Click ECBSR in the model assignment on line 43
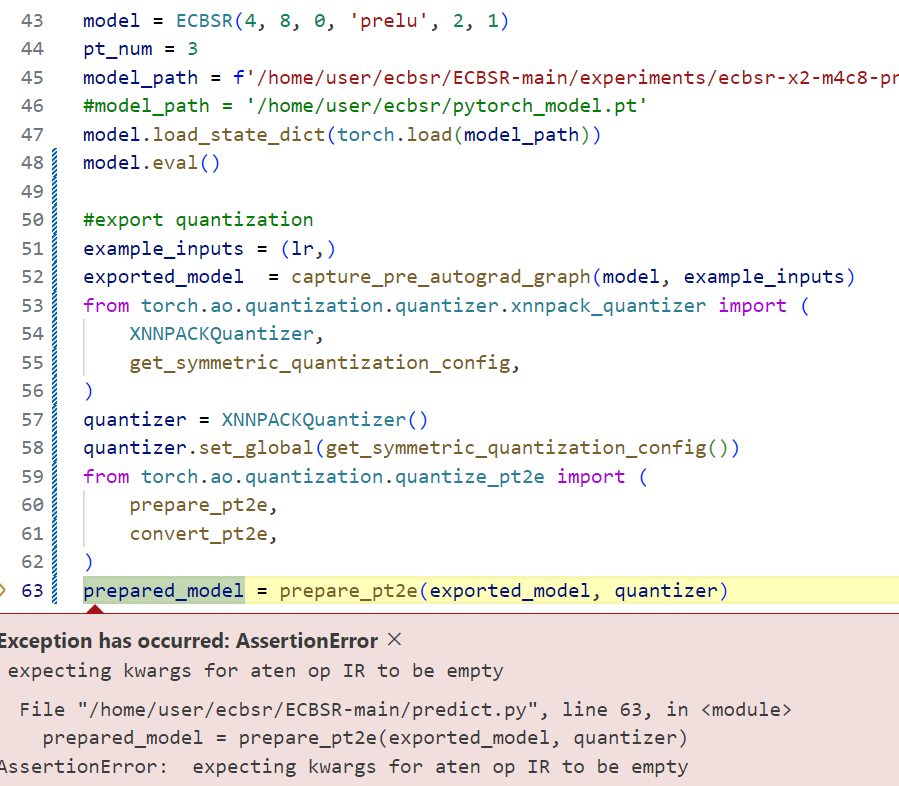Image resolution: width=899 pixels, height=786 pixels. click(x=203, y=20)
